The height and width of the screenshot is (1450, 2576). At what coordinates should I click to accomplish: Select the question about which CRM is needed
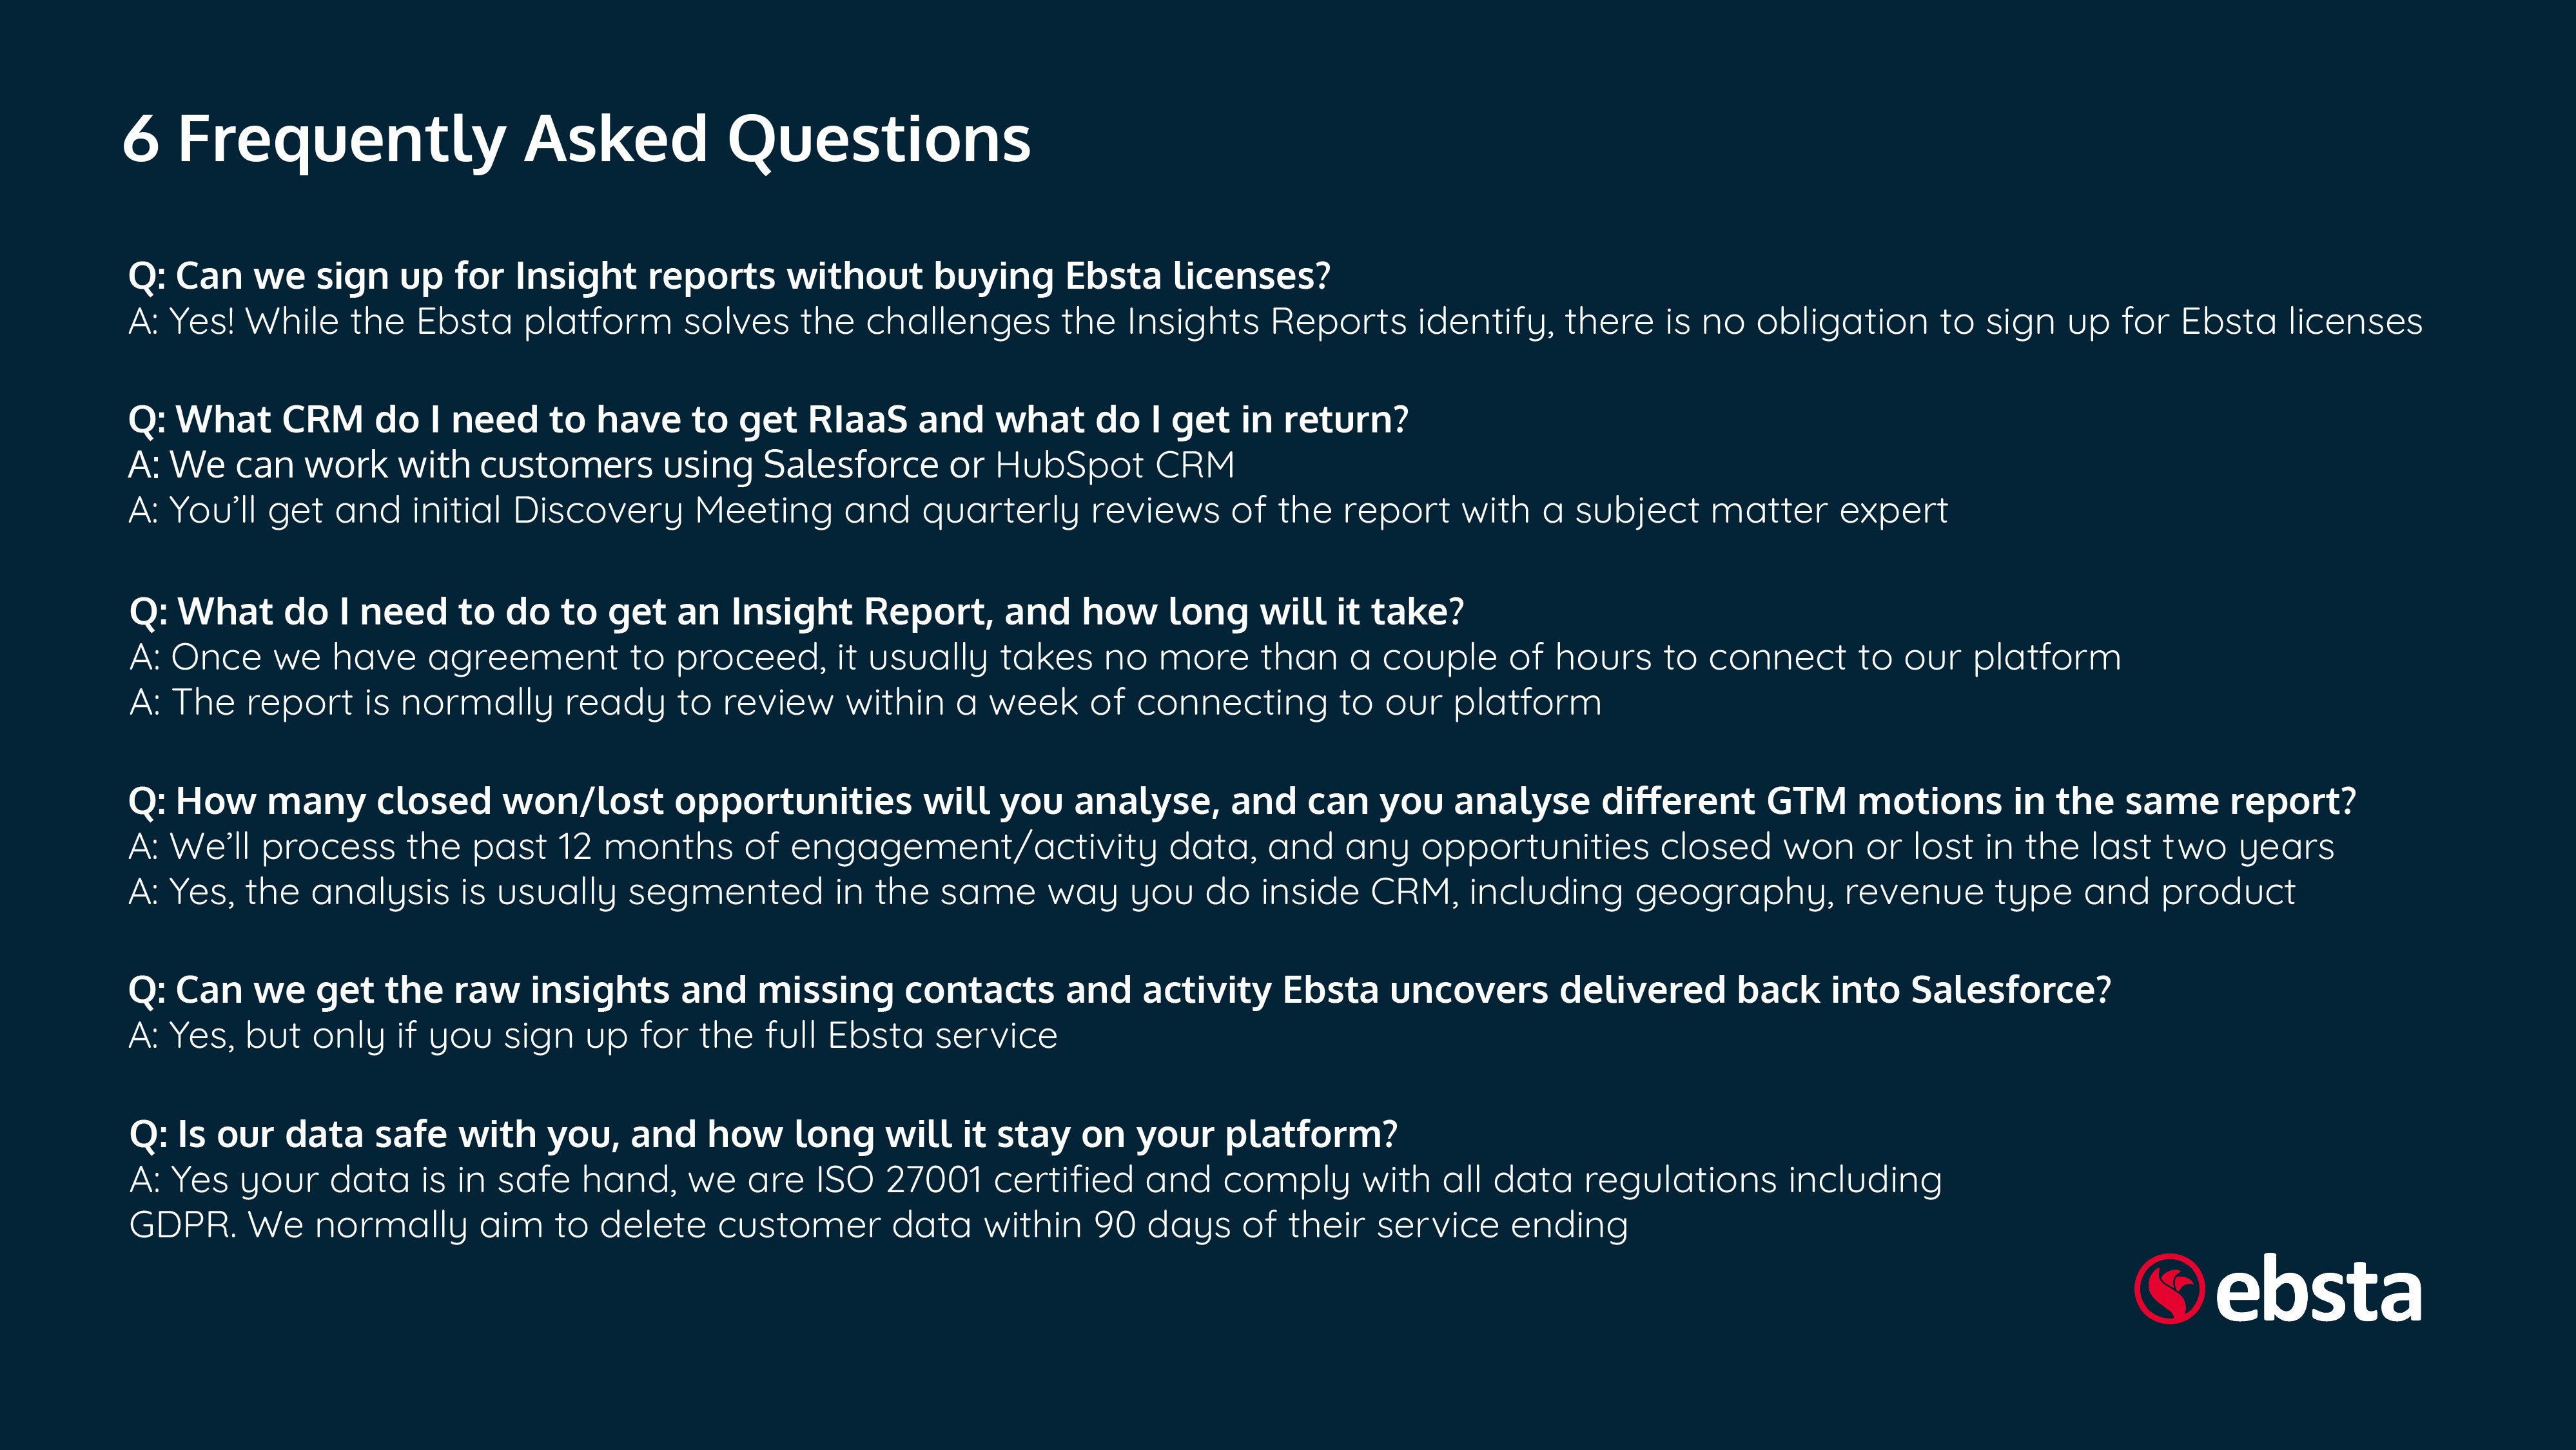click(768, 420)
